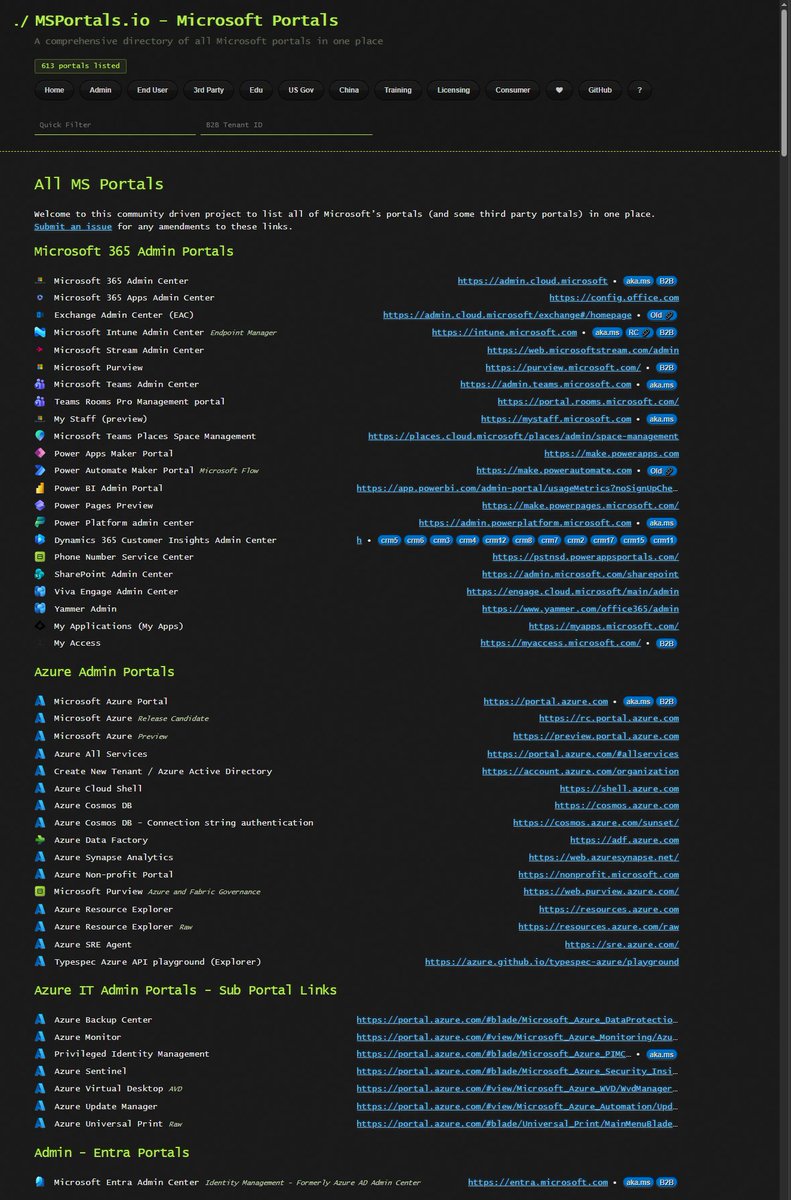
Task: Click the Teams Rooms Pro Management icon
Action: tap(40, 401)
